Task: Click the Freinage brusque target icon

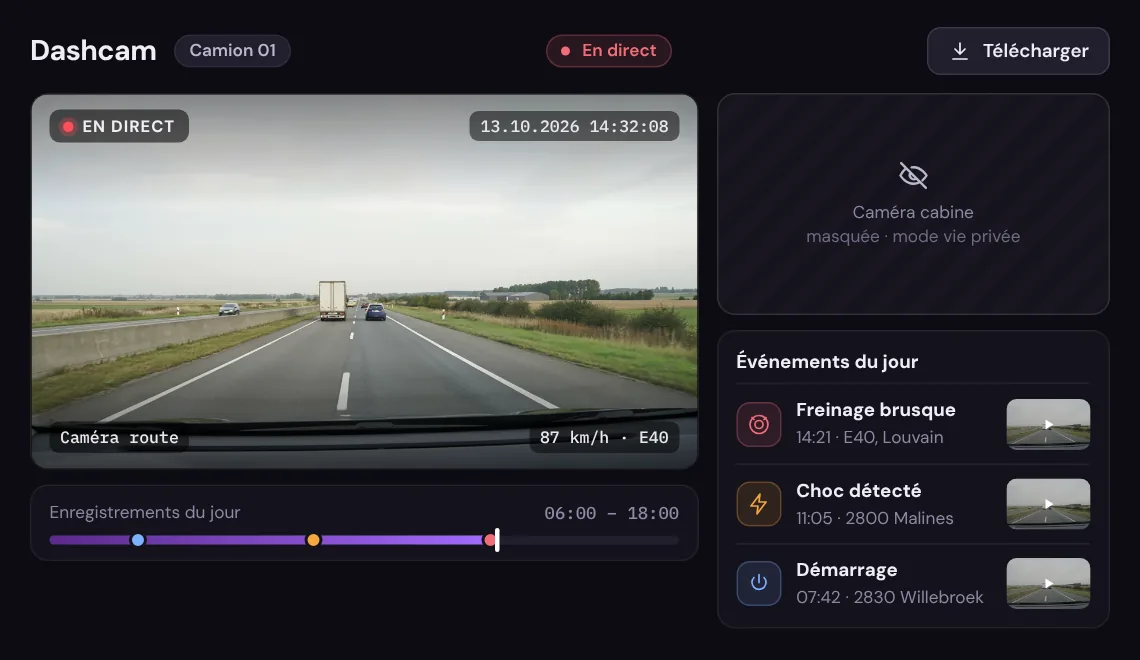Action: click(758, 424)
